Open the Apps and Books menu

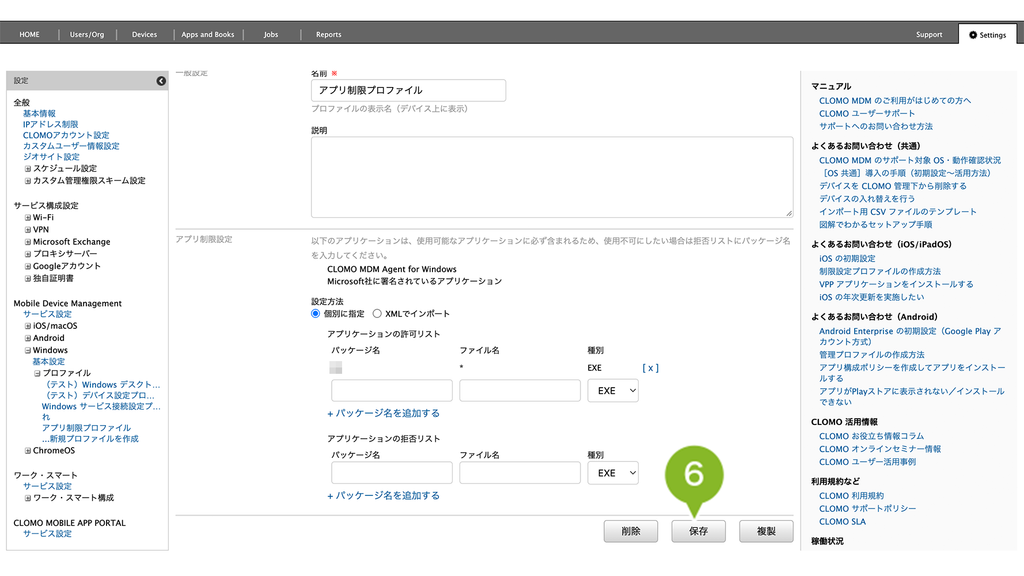tap(208, 35)
